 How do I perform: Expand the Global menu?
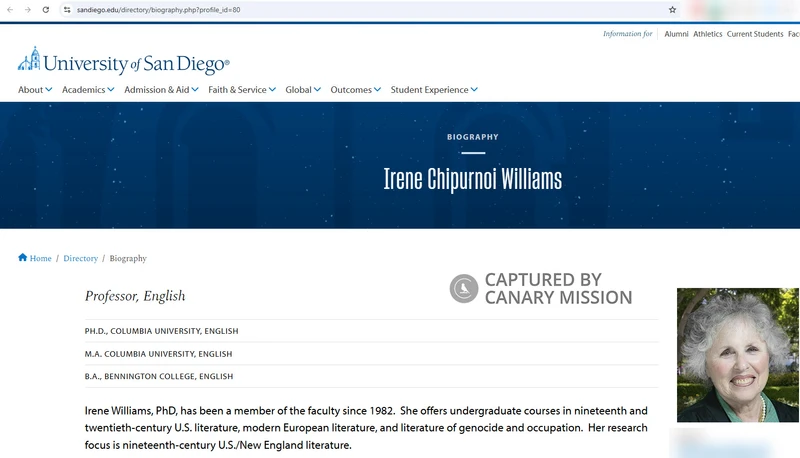[x=303, y=90]
